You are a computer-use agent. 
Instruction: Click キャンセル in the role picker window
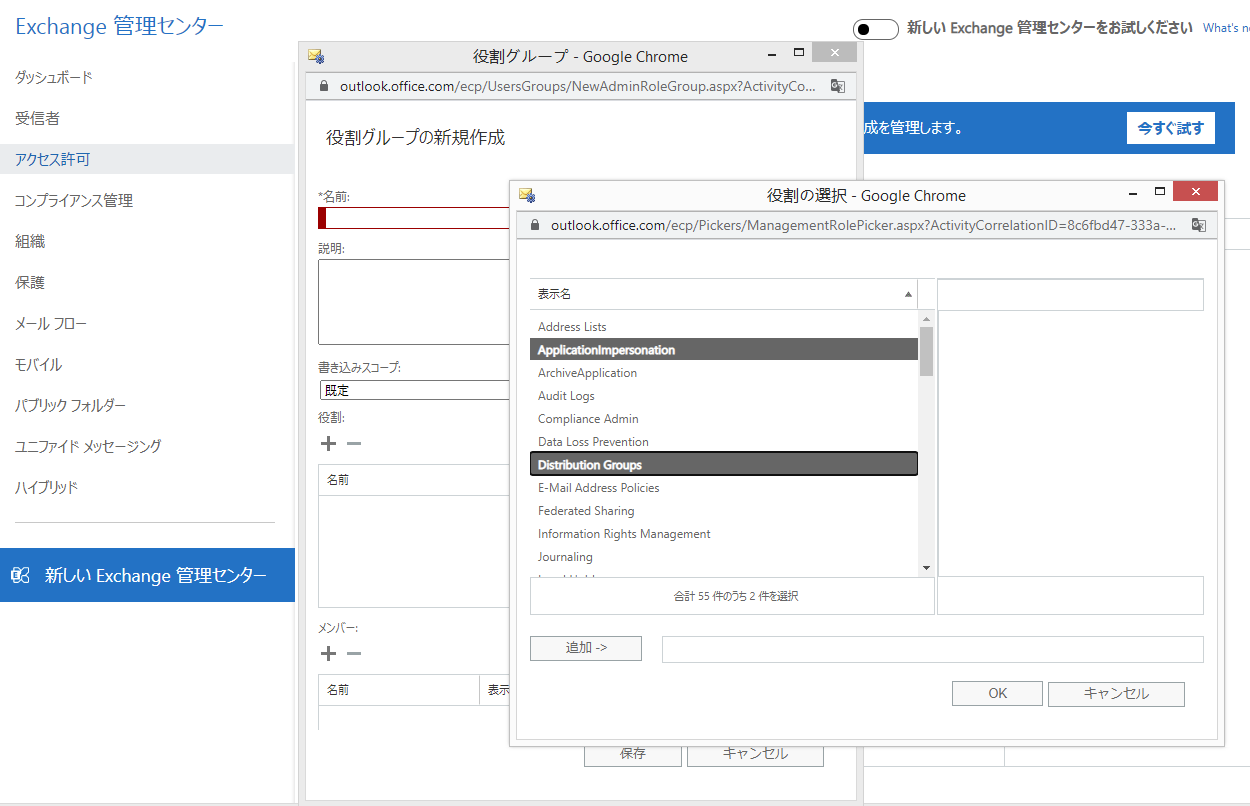click(1117, 693)
